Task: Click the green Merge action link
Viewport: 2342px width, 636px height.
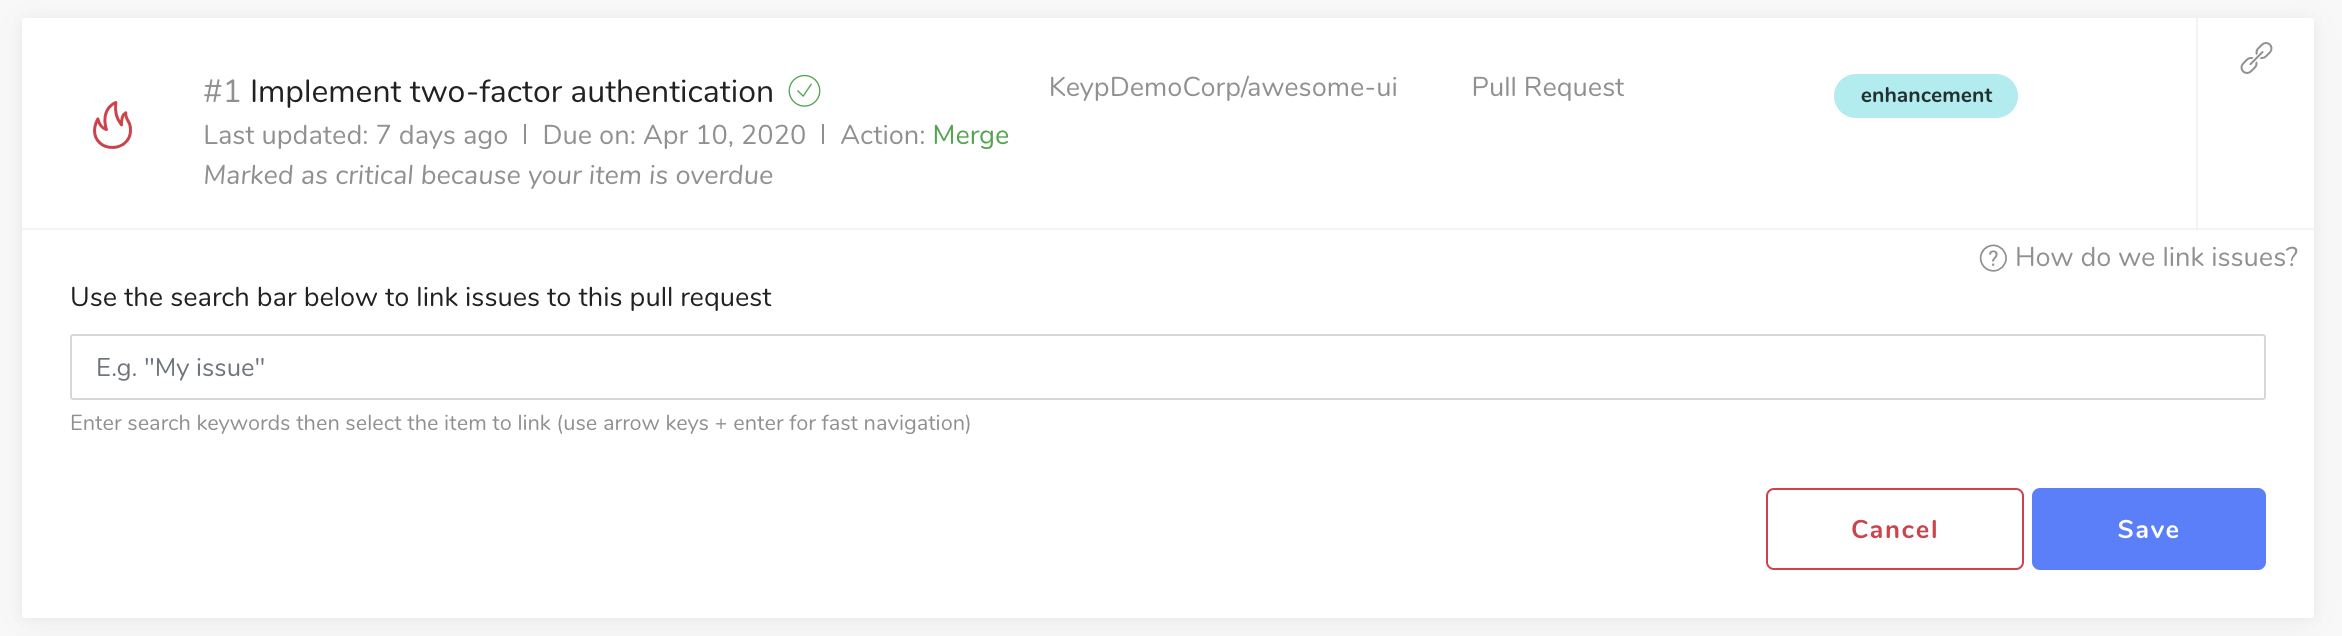Action: [x=970, y=135]
